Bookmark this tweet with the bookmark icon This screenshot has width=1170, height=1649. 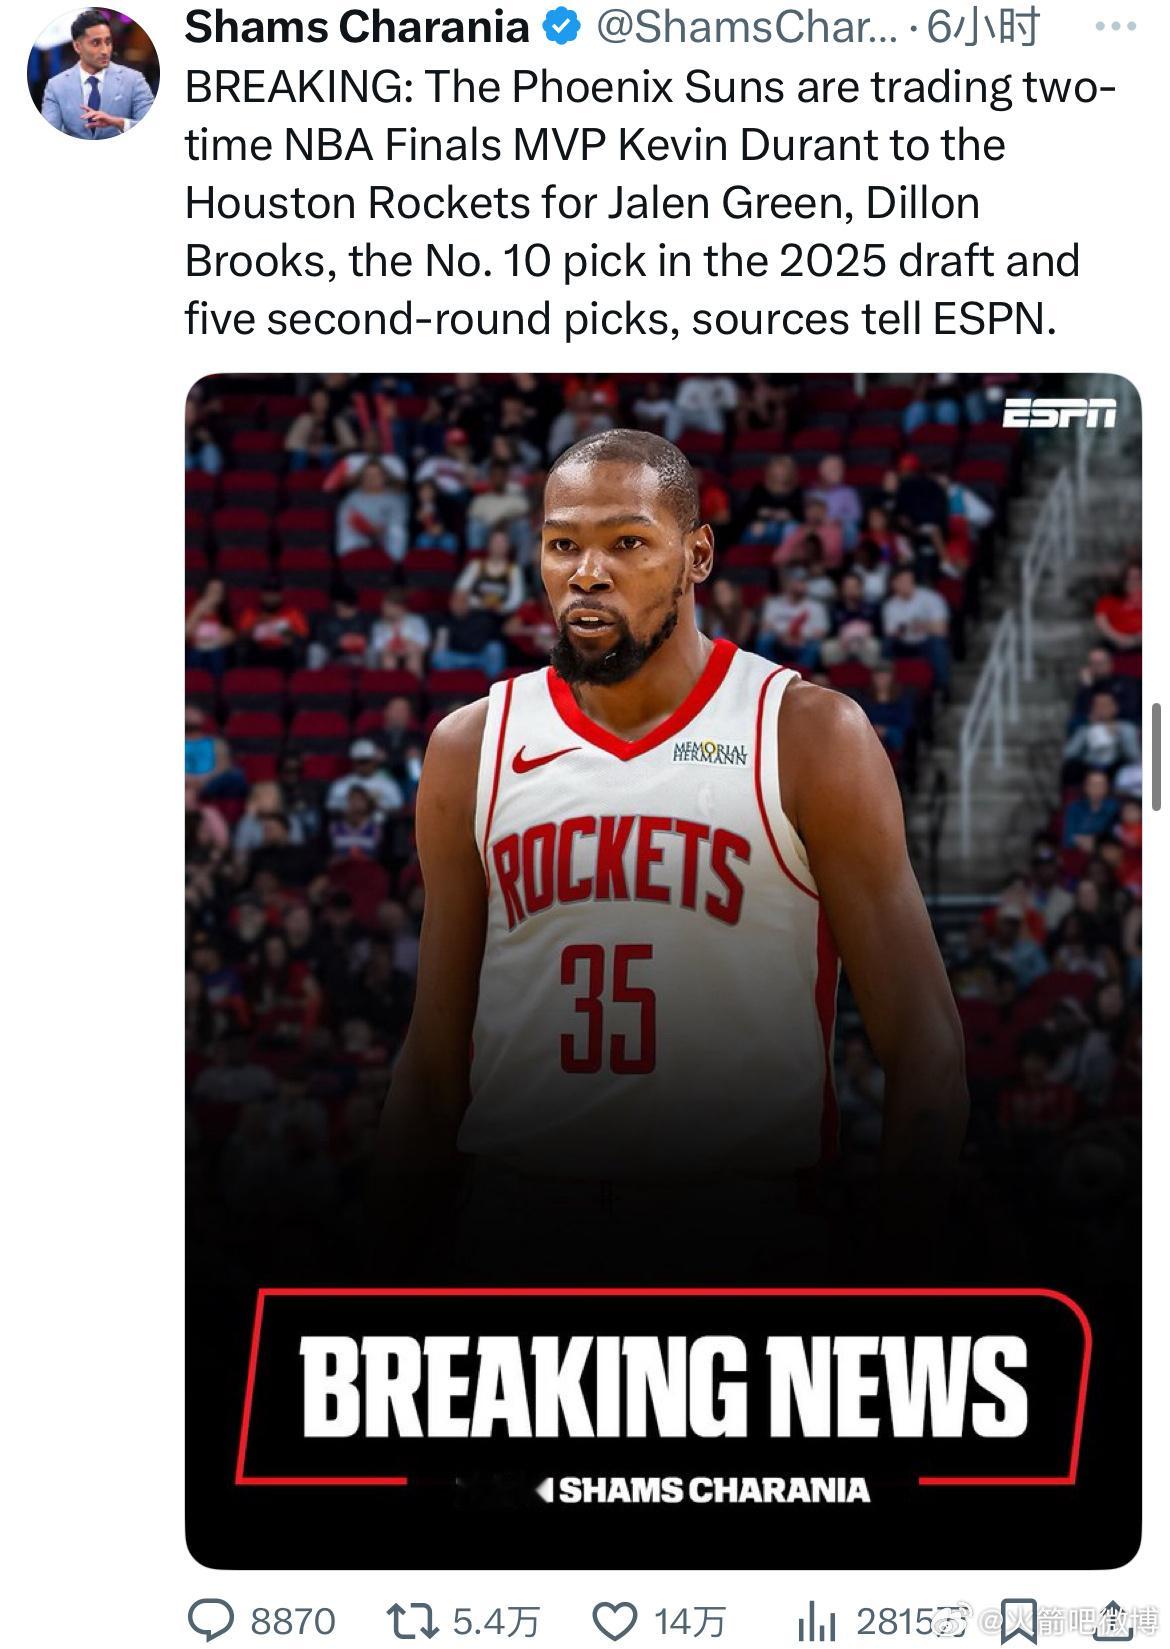coord(1019,1620)
